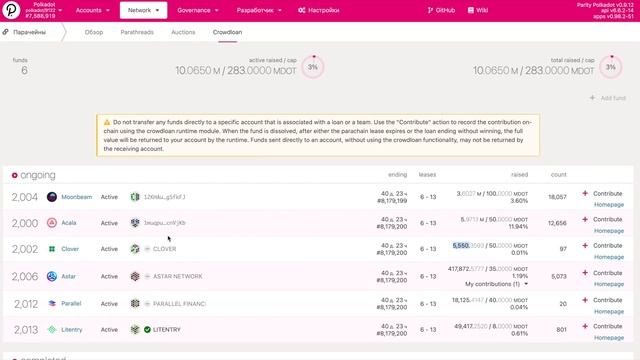Click the Clover logo icon
This screenshot has height=360, width=640.
click(x=52, y=249)
